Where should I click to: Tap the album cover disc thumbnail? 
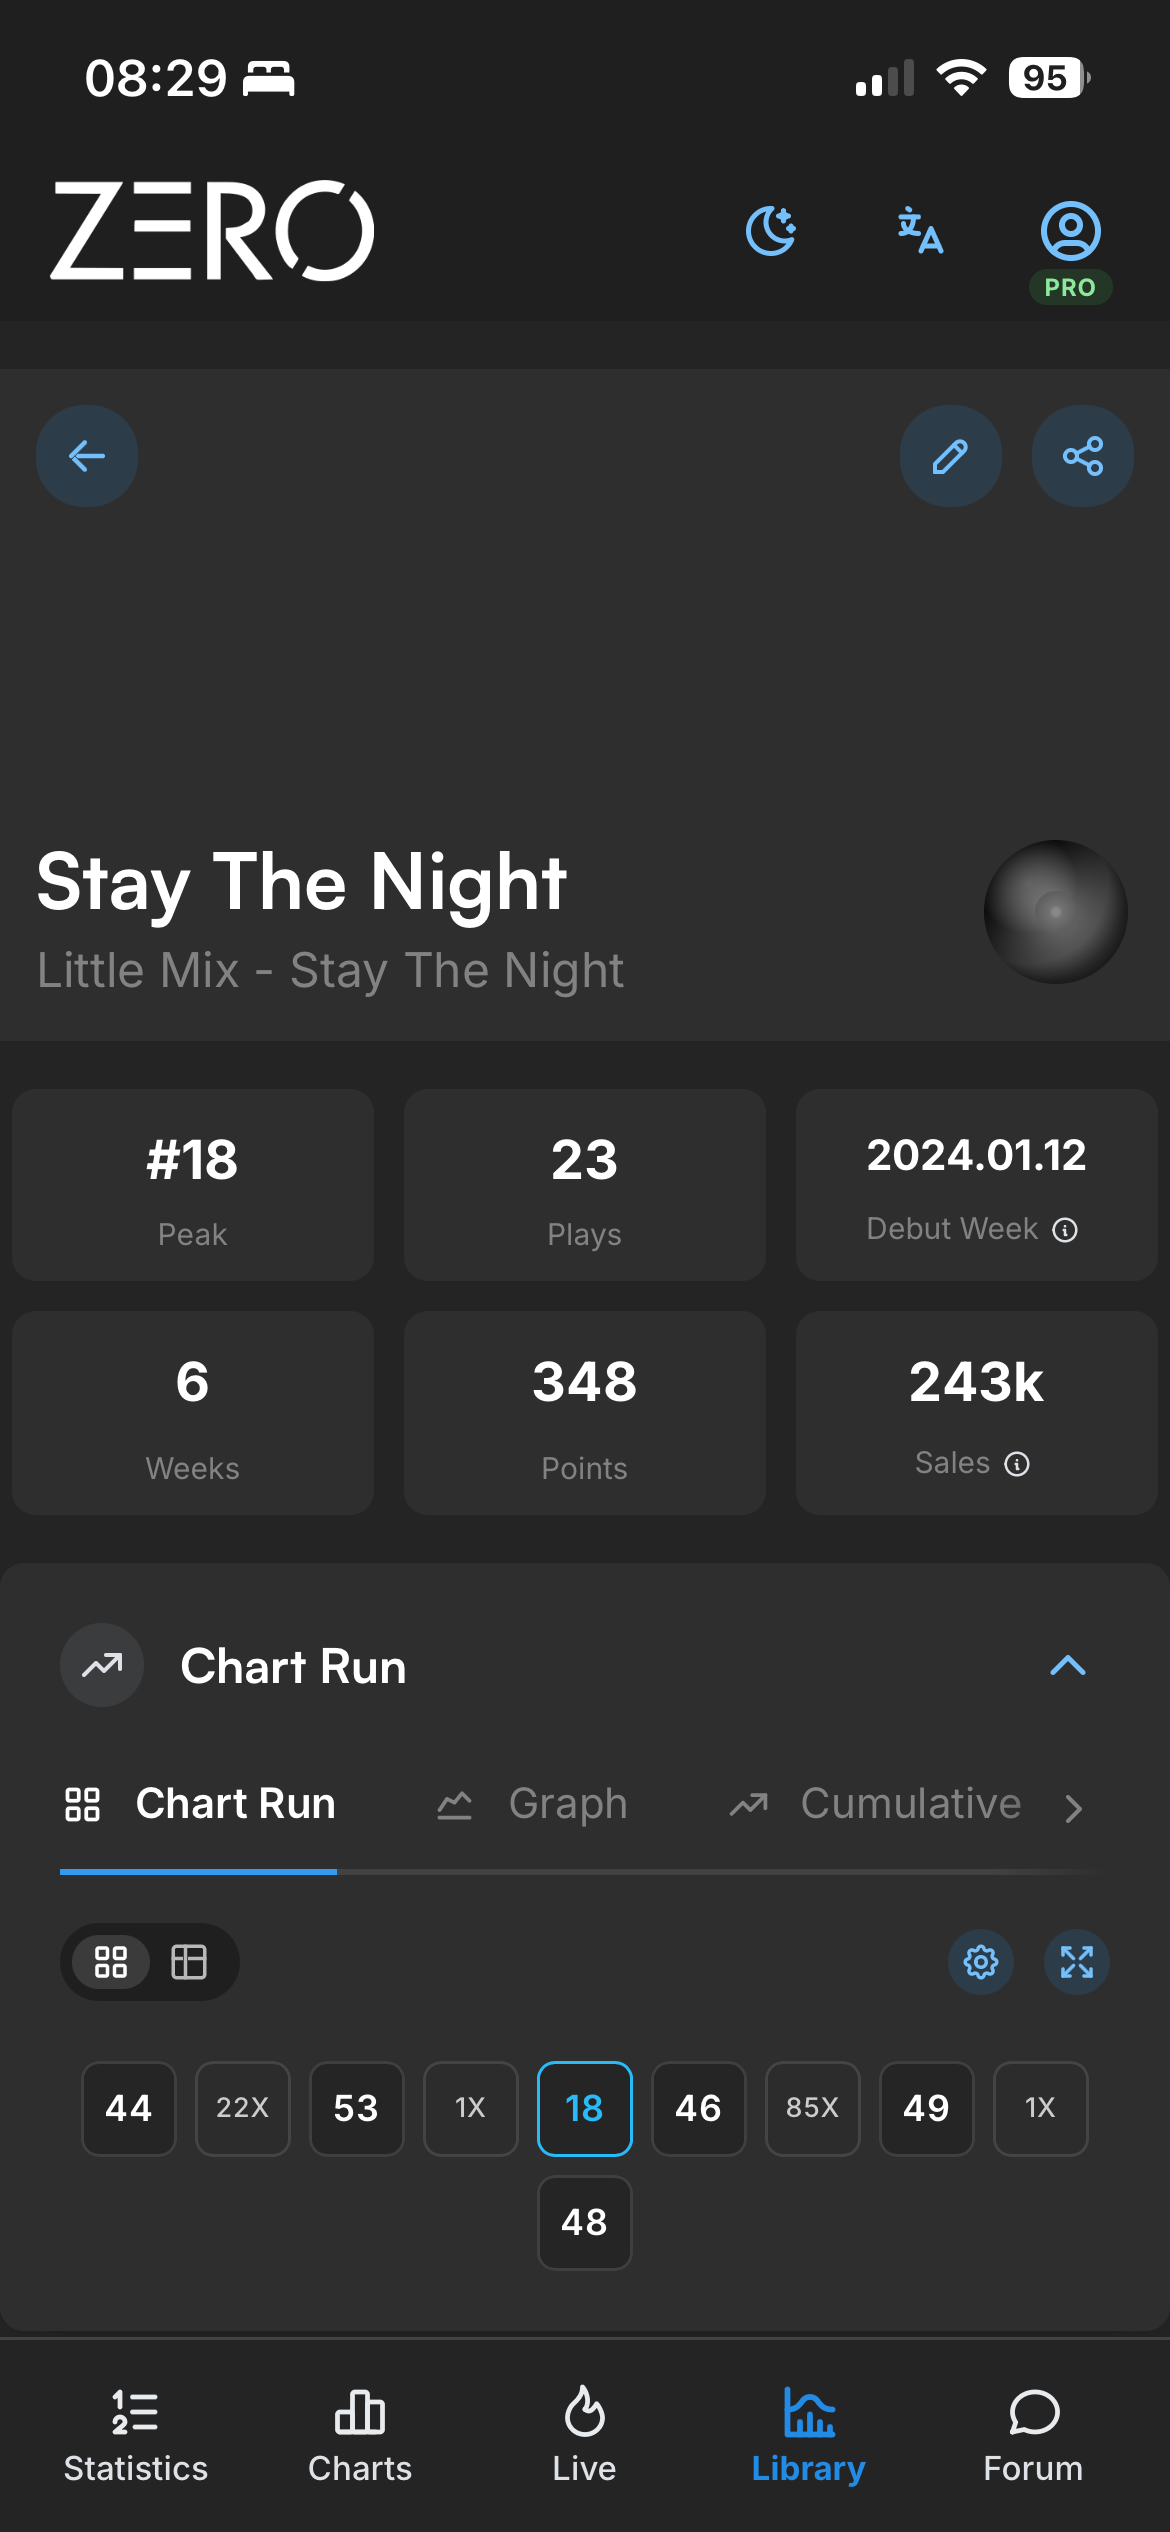pyautogui.click(x=1055, y=911)
